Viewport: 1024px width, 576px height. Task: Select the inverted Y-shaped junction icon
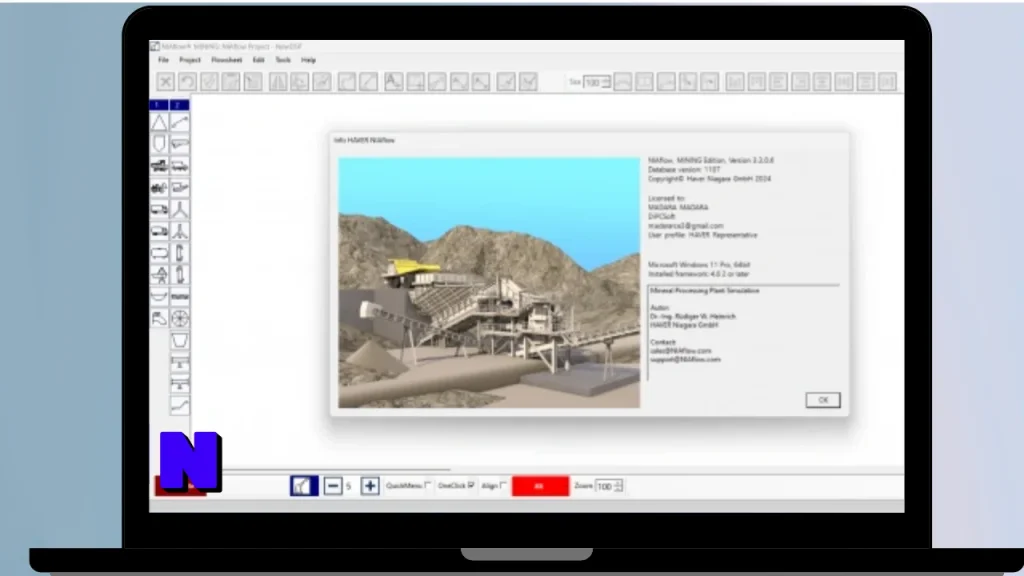[x=180, y=231]
